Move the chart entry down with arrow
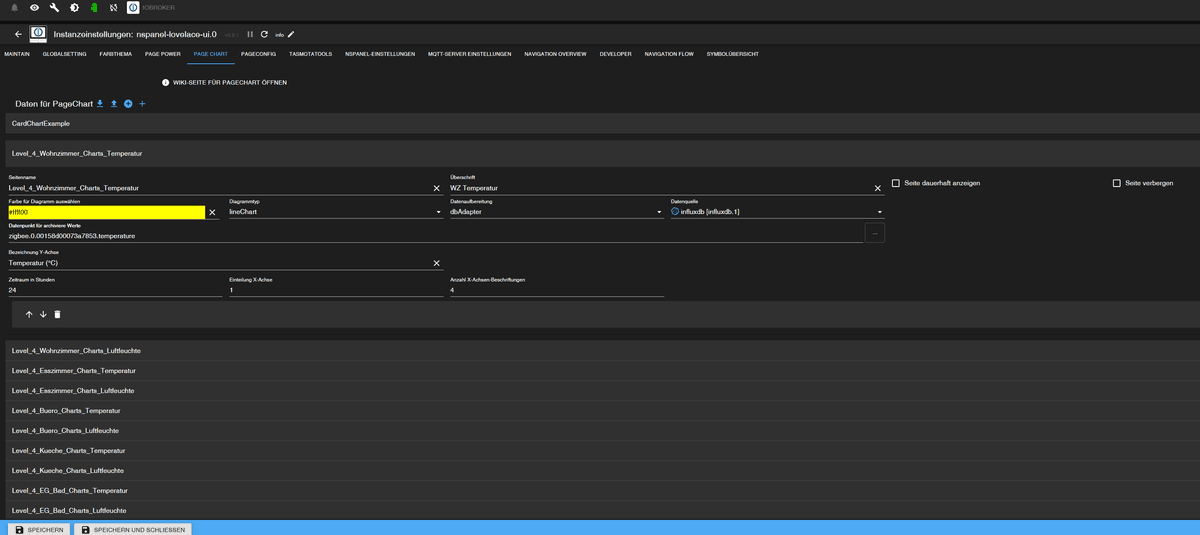The width and height of the screenshot is (1200, 535). click(43, 314)
